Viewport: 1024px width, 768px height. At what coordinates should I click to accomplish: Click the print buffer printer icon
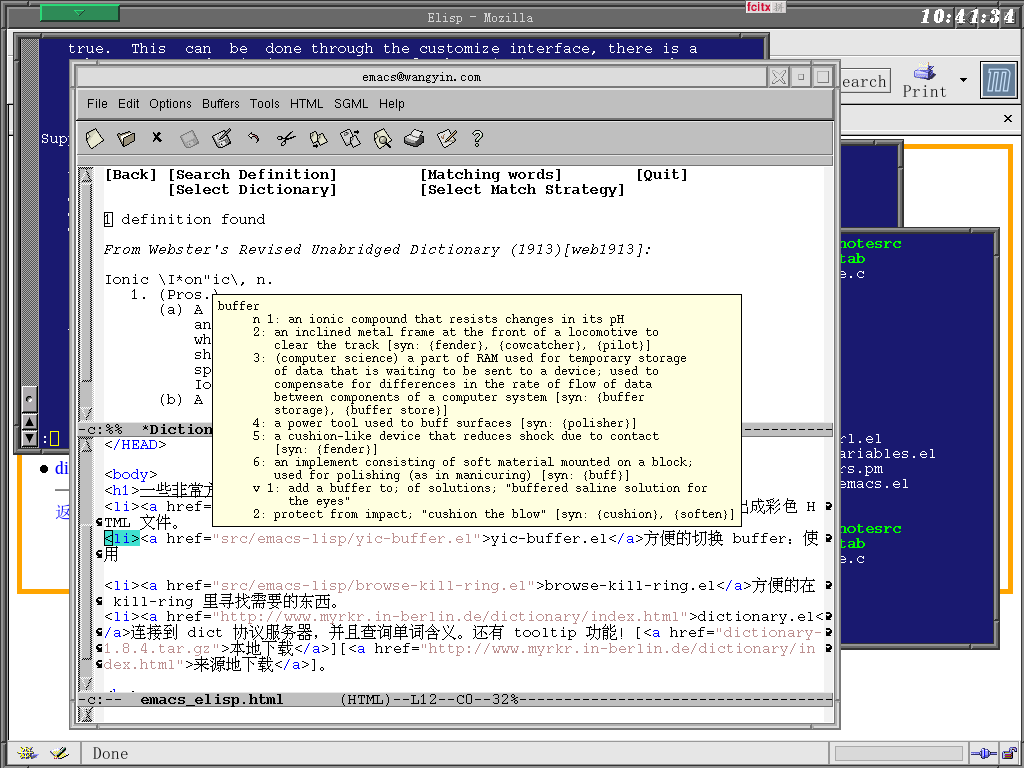(414, 138)
